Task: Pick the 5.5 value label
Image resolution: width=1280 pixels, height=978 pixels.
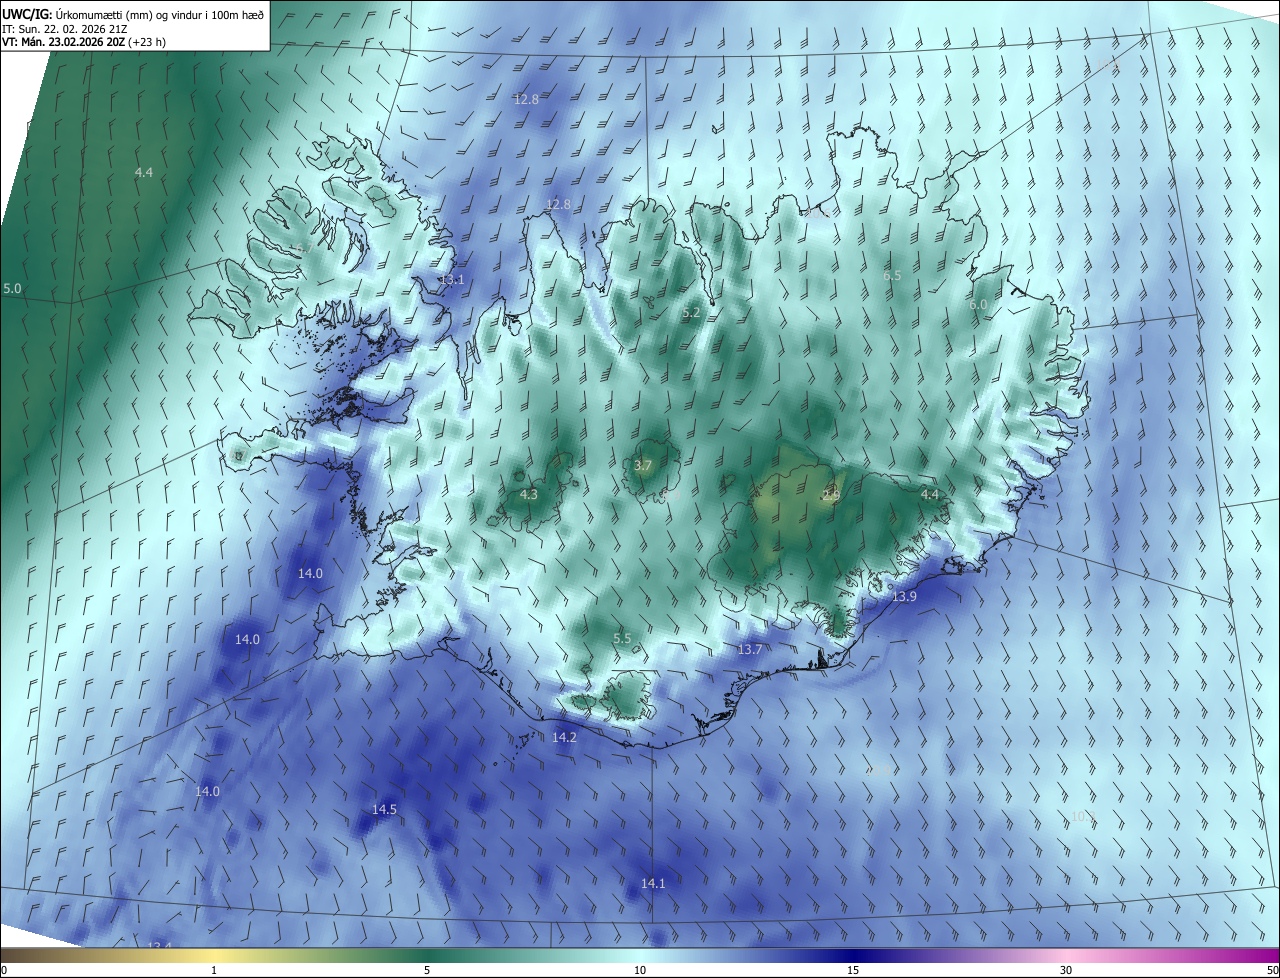Action: pyautogui.click(x=622, y=638)
